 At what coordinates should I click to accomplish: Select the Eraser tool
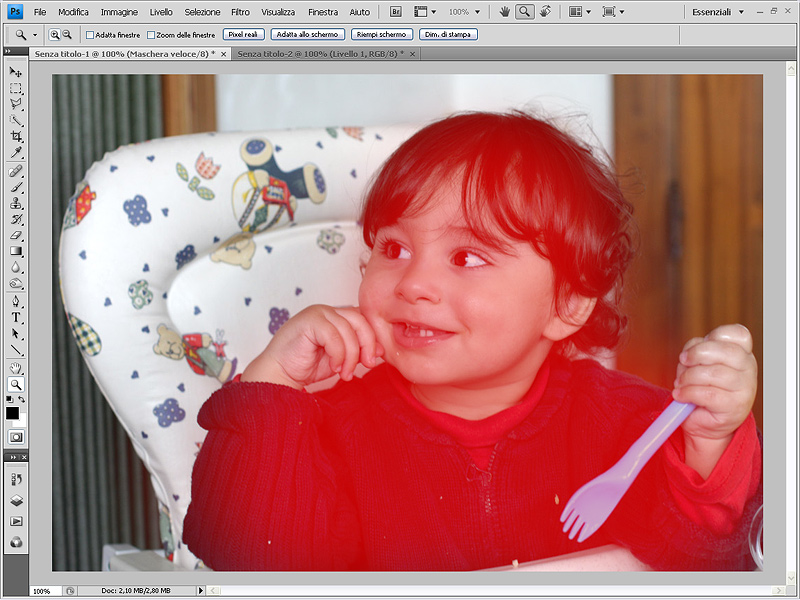[16, 235]
